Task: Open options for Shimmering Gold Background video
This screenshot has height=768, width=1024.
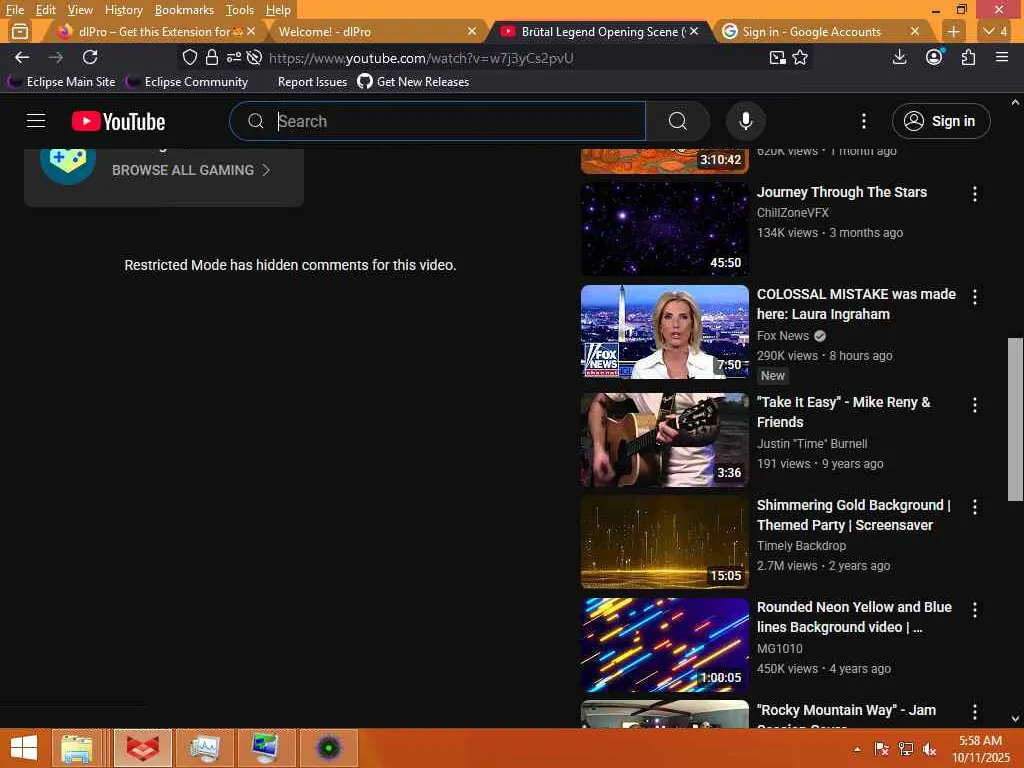Action: [974, 507]
